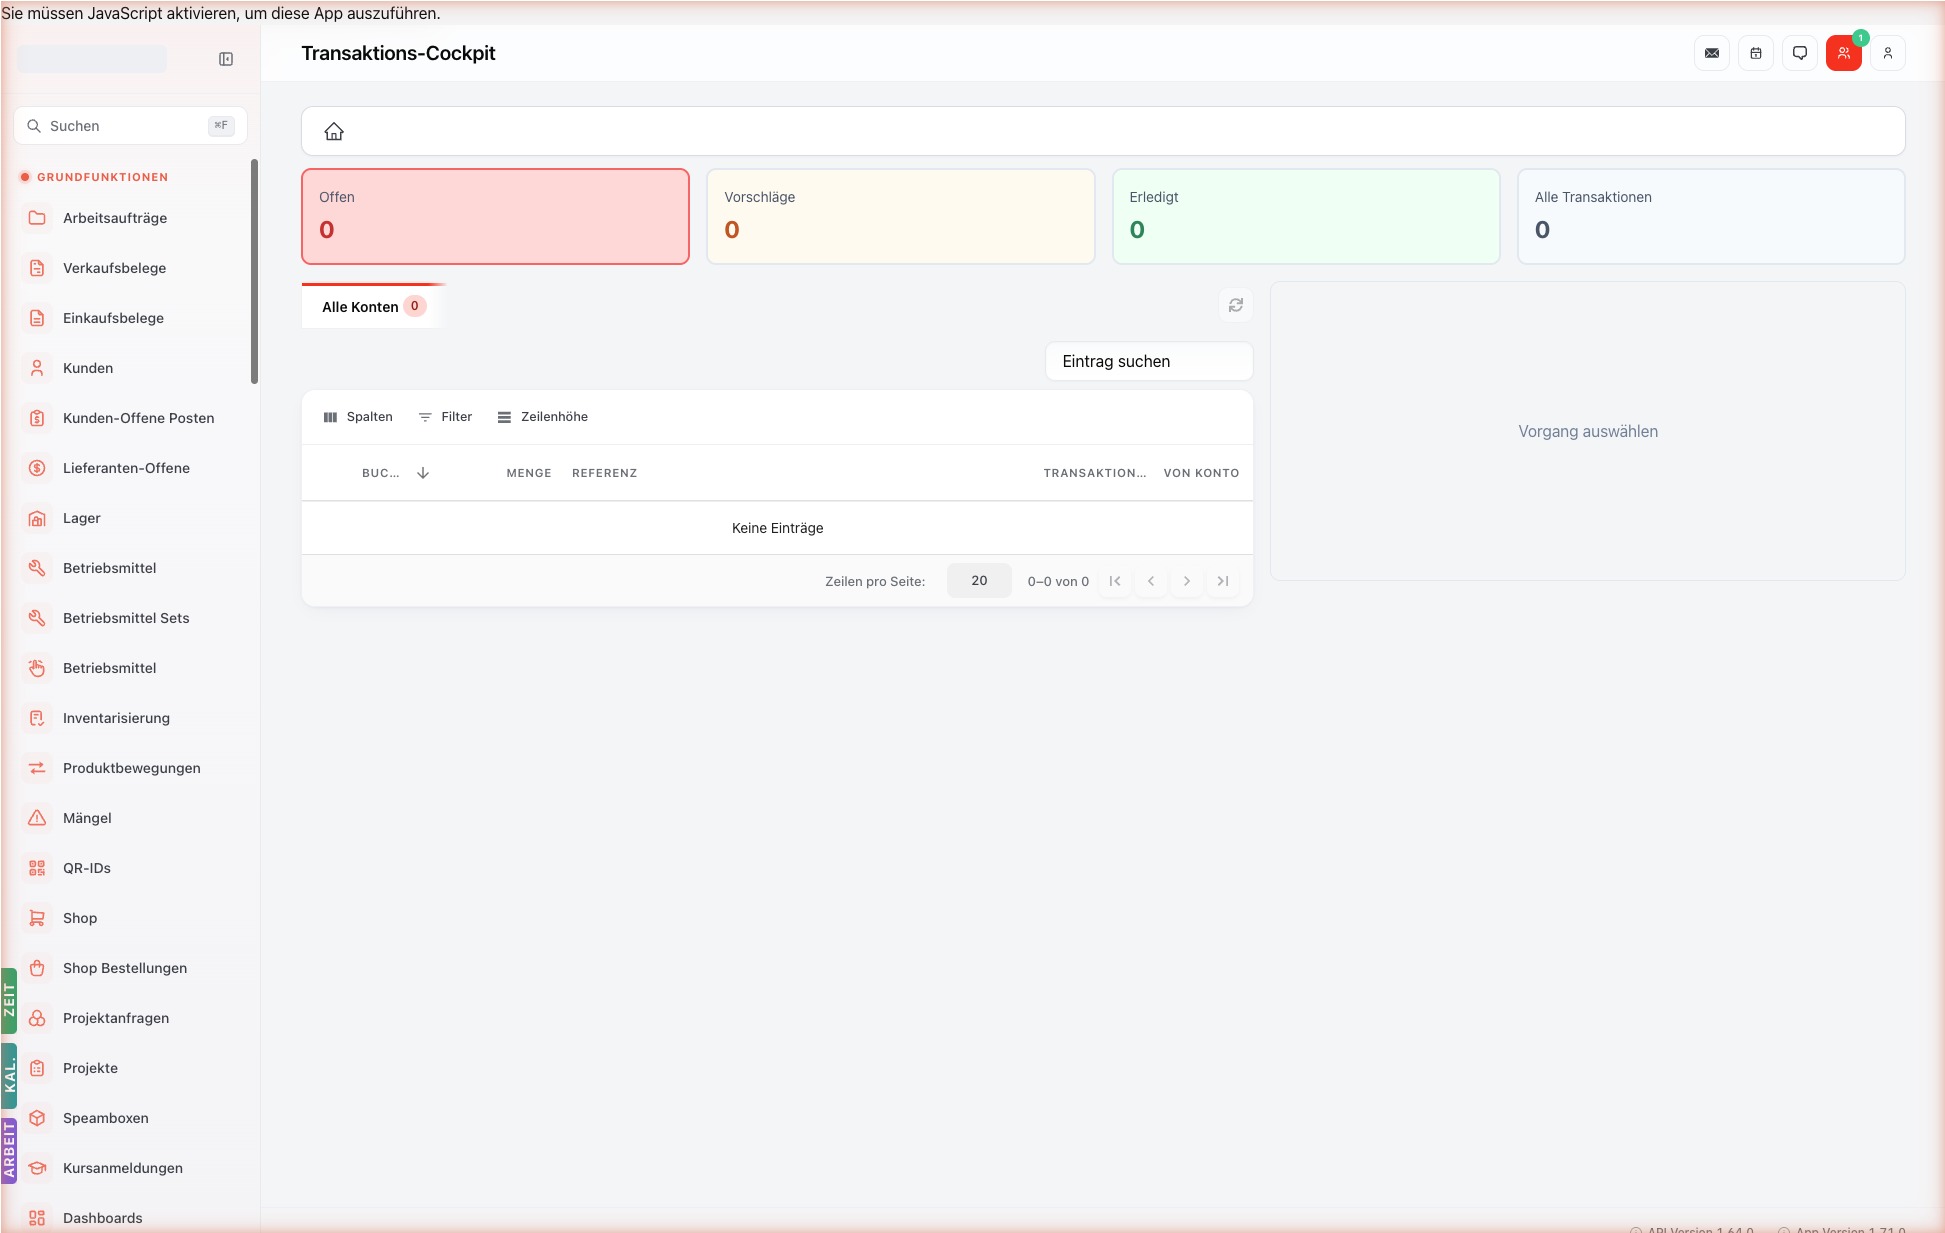Click the sidebar vertical scrollbar
The height and width of the screenshot is (1233, 1945).
(254, 271)
